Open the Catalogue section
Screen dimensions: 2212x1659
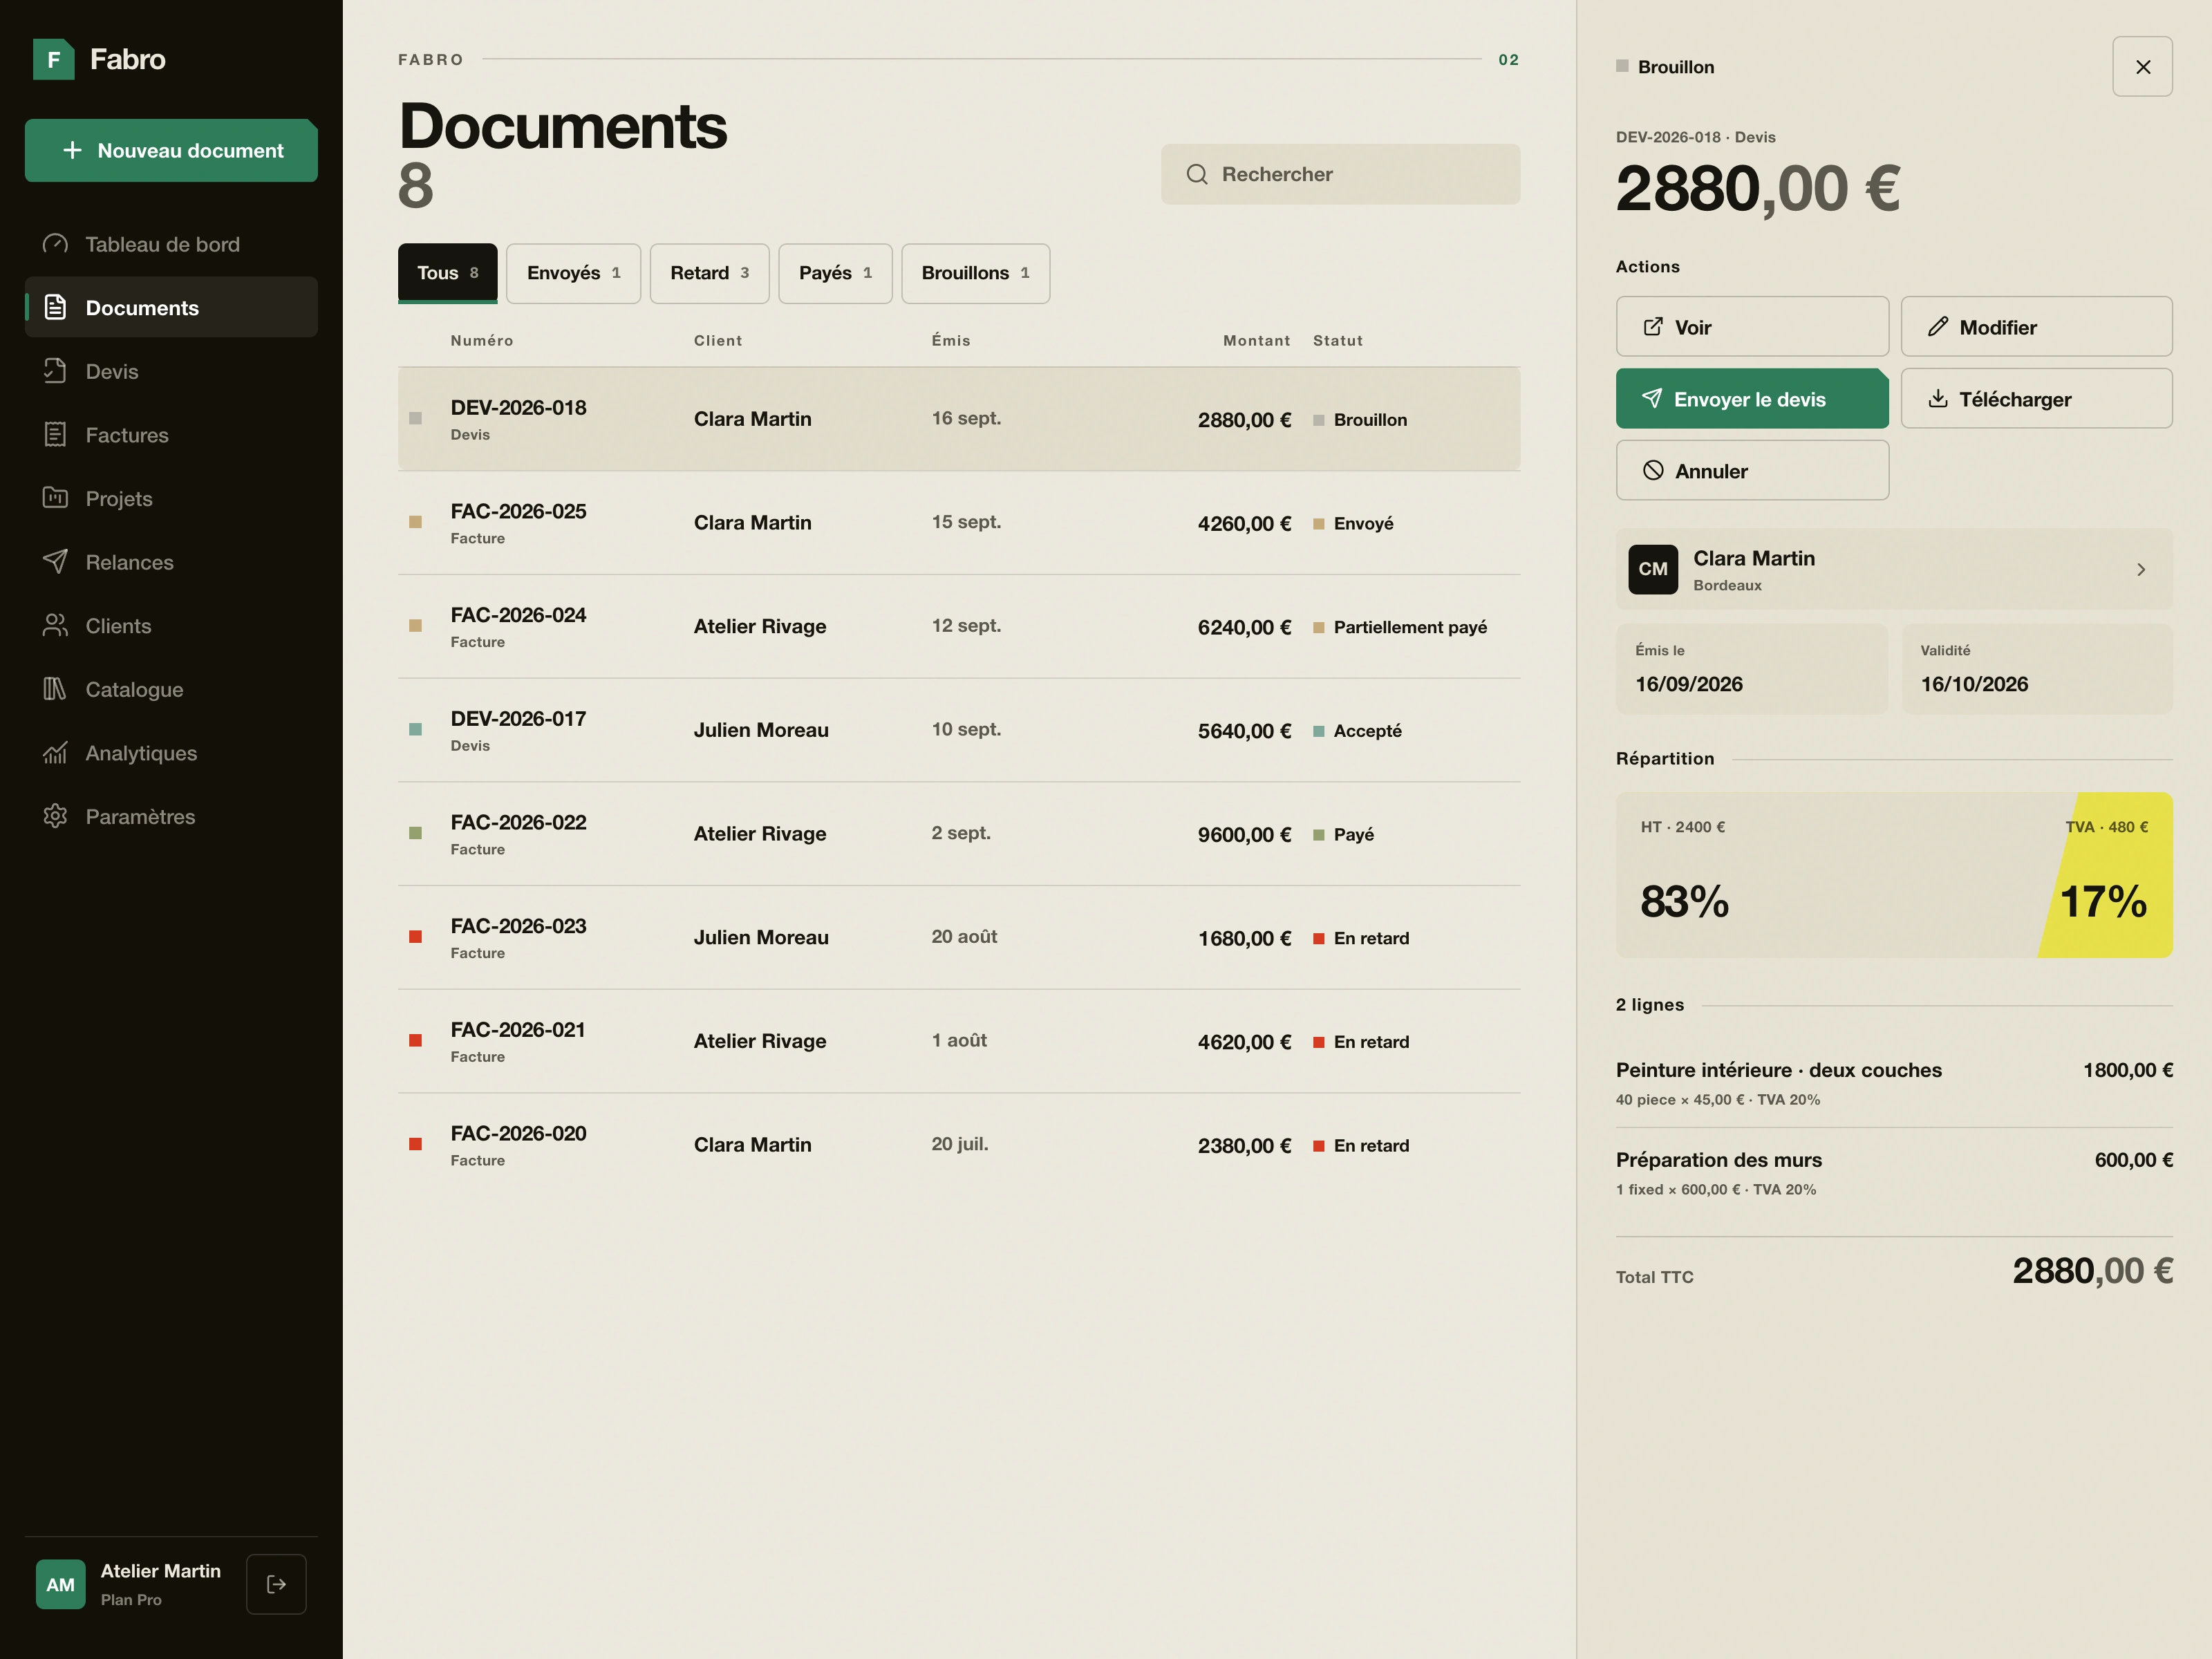[x=171, y=689]
